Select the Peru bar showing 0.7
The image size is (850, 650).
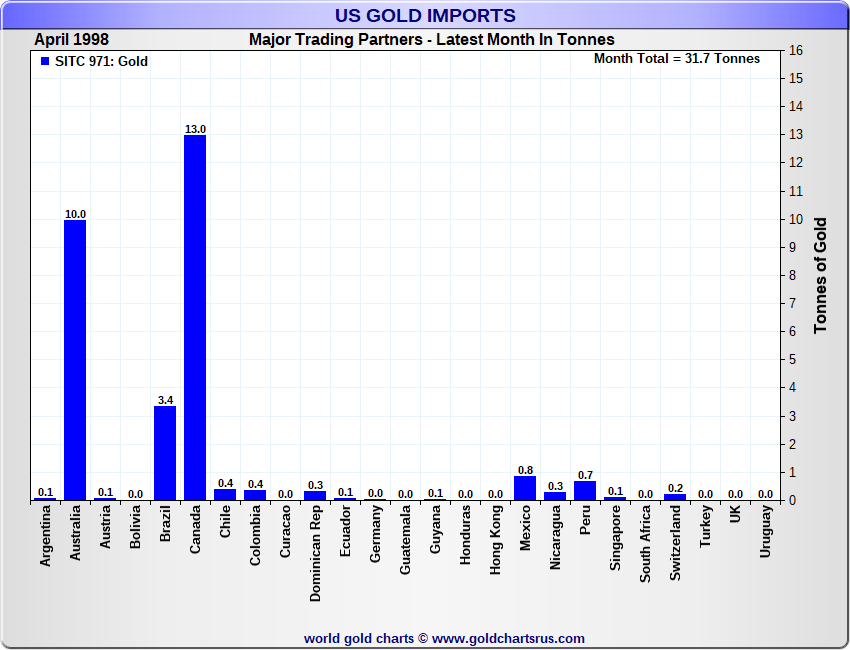pyautogui.click(x=585, y=490)
